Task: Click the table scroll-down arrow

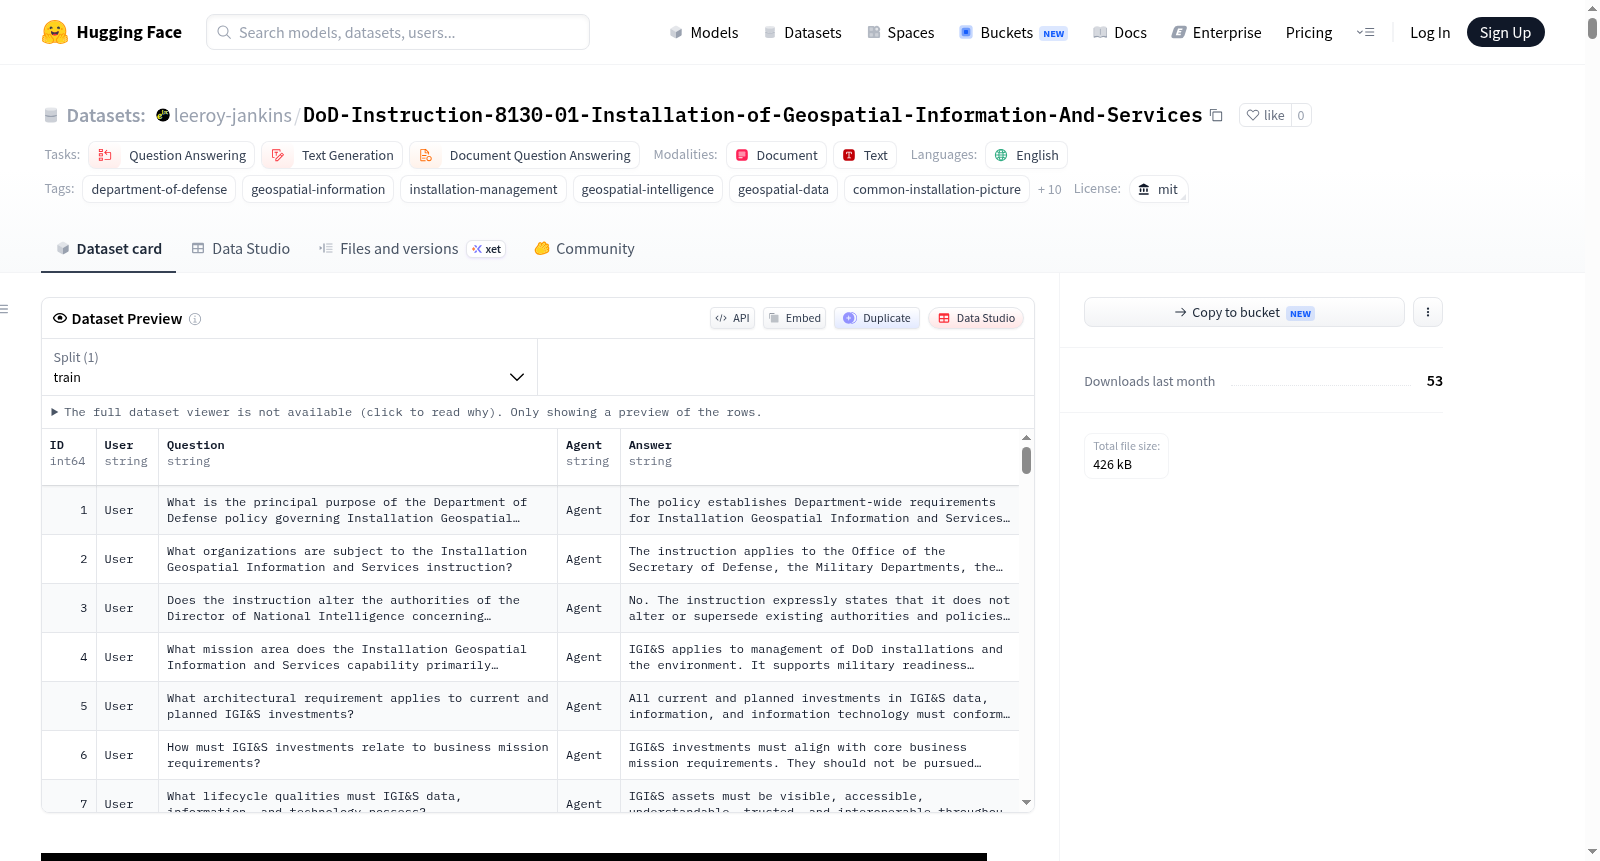Action: pos(1026,802)
